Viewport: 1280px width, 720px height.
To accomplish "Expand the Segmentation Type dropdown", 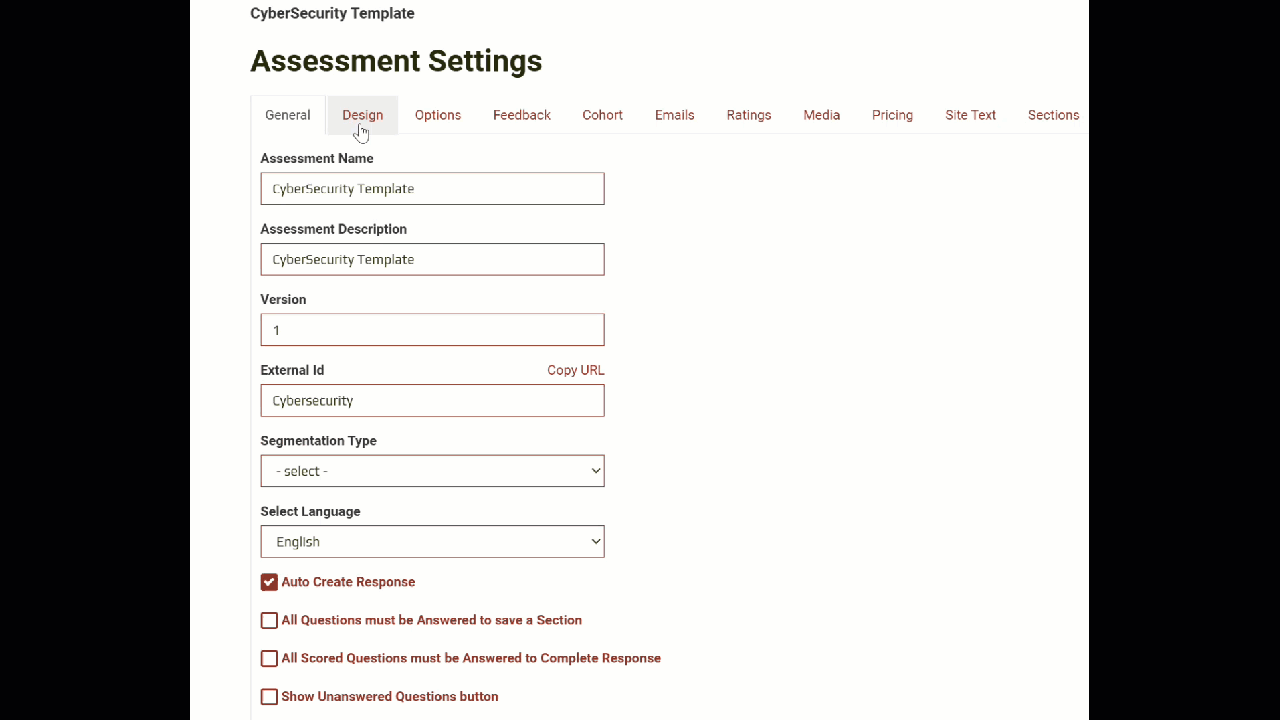I will point(432,471).
